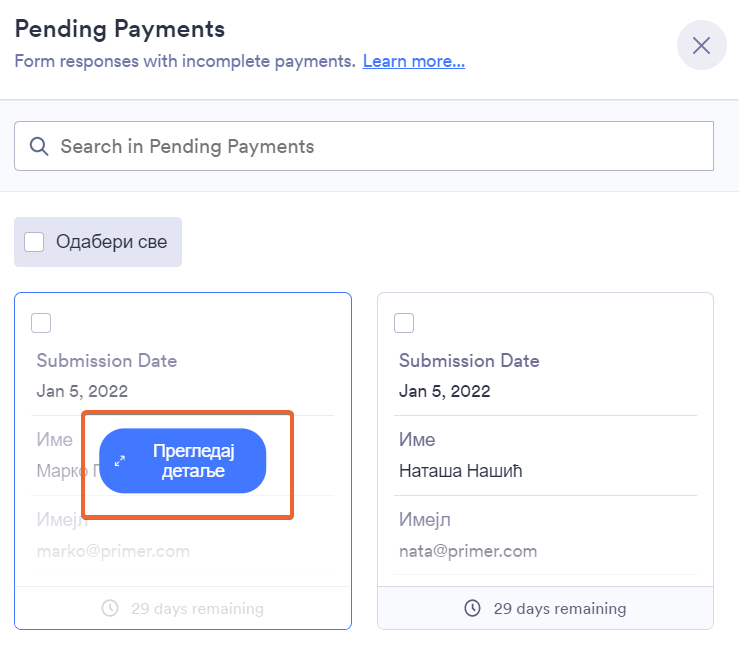The height and width of the screenshot is (658, 739).
Task: Click the Search in Pending Payments field
Action: (x=380, y=146)
